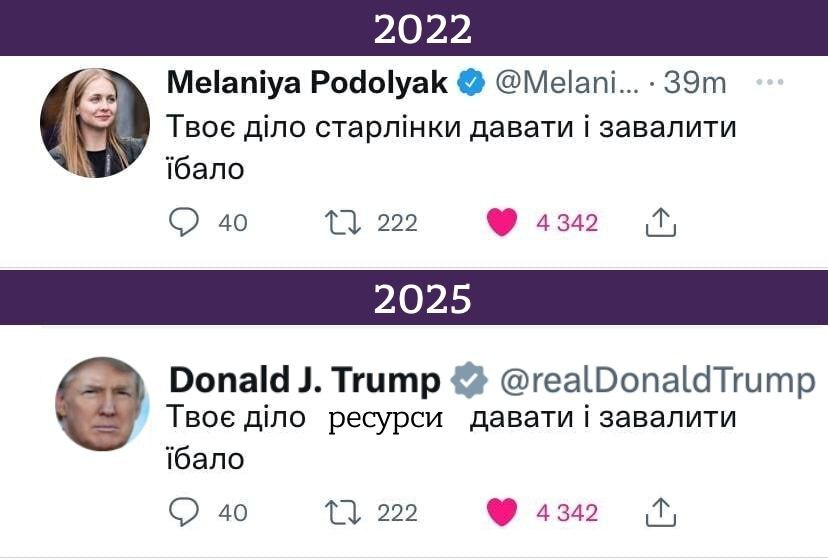Share Melaniya Podolyak's tweet
The height and width of the screenshot is (560, 828).
click(x=660, y=222)
